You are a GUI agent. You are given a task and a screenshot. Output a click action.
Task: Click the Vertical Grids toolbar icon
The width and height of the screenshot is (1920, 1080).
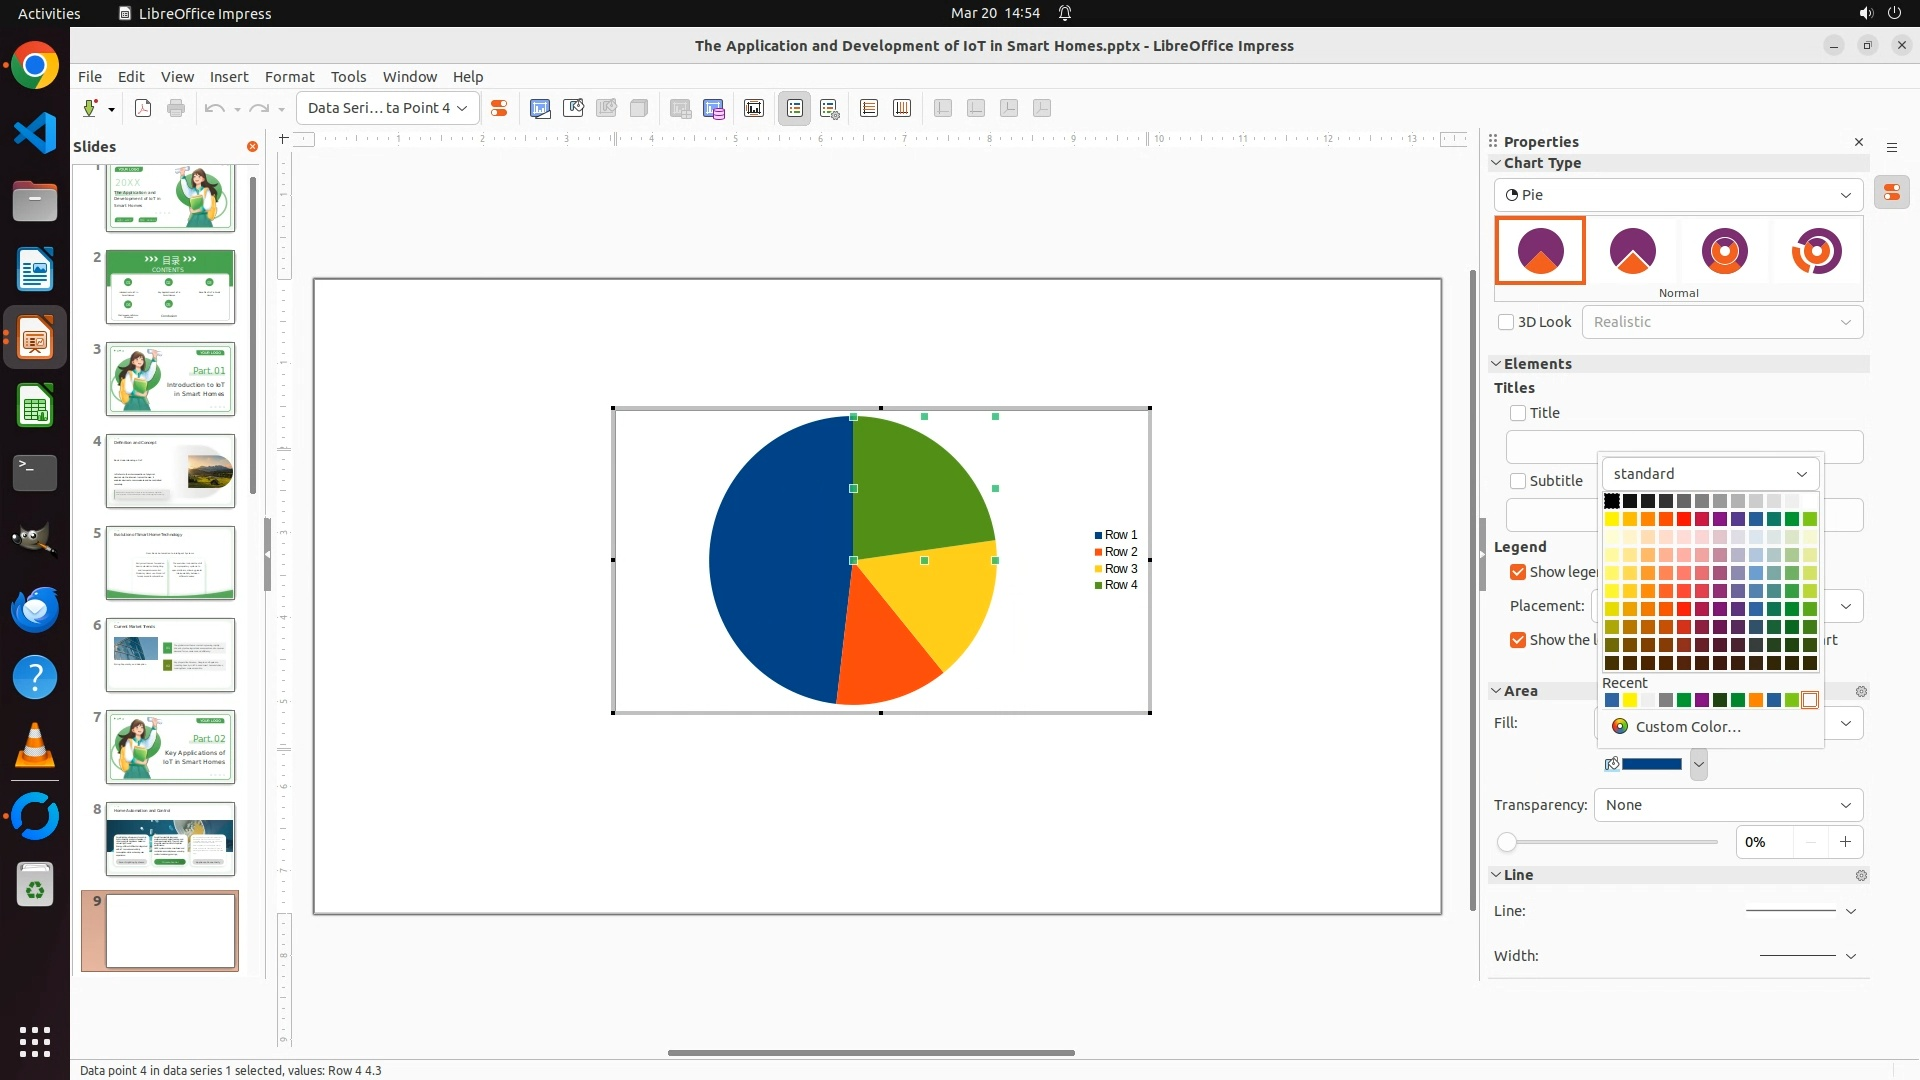click(x=902, y=108)
